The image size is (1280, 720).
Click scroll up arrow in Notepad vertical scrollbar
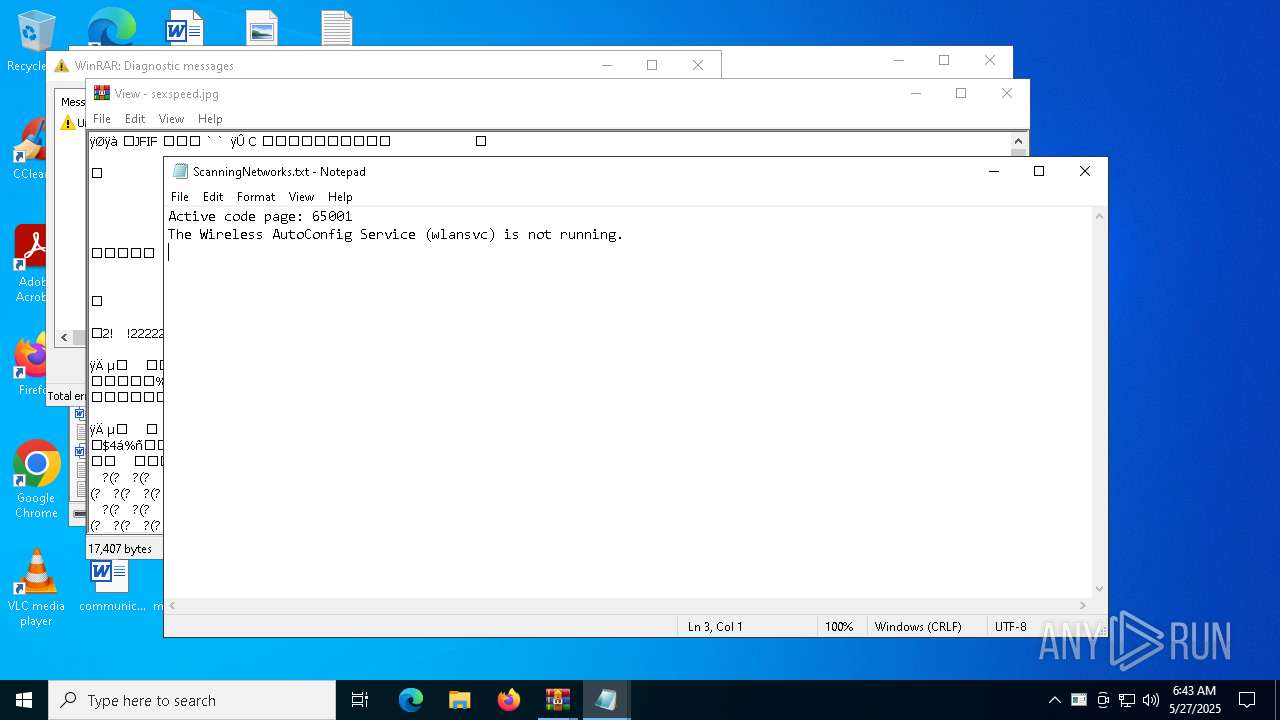[x=1099, y=215]
